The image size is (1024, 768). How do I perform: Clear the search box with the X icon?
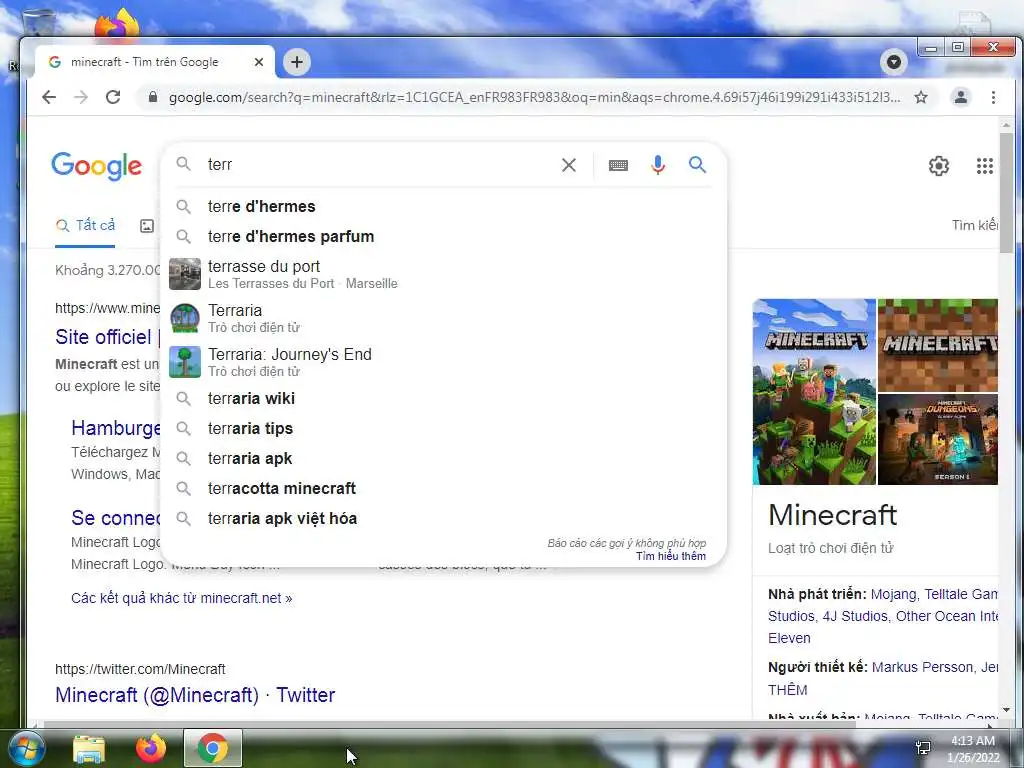[x=569, y=165]
